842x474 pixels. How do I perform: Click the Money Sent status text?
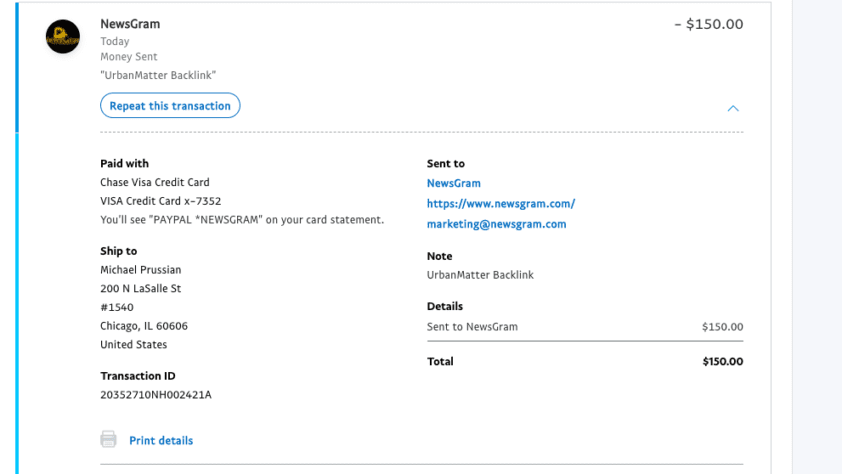pos(128,57)
